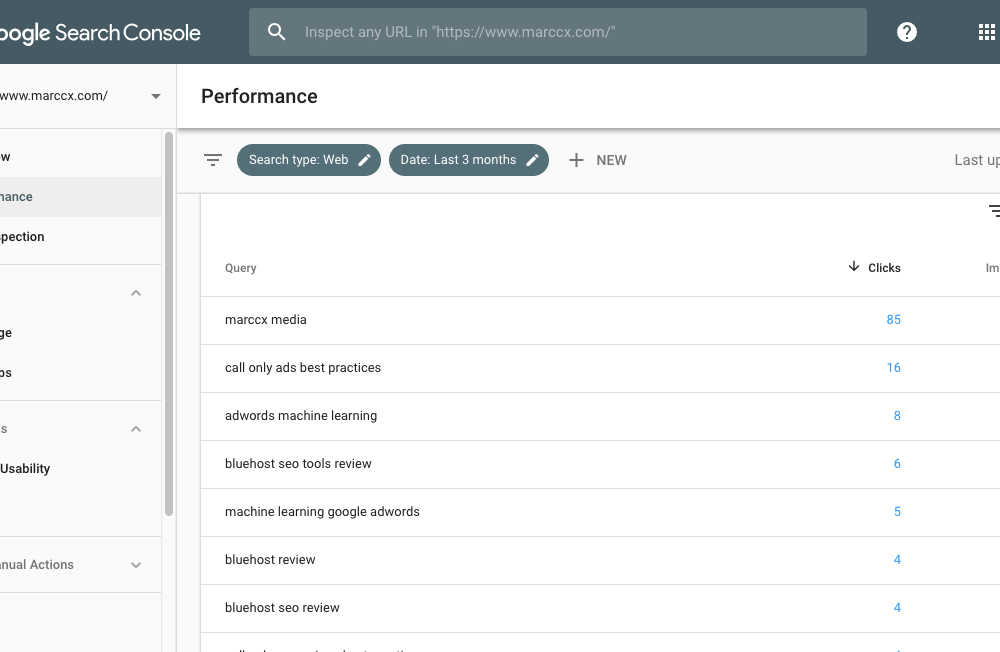Edit the Date filter pencil icon

click(533, 160)
